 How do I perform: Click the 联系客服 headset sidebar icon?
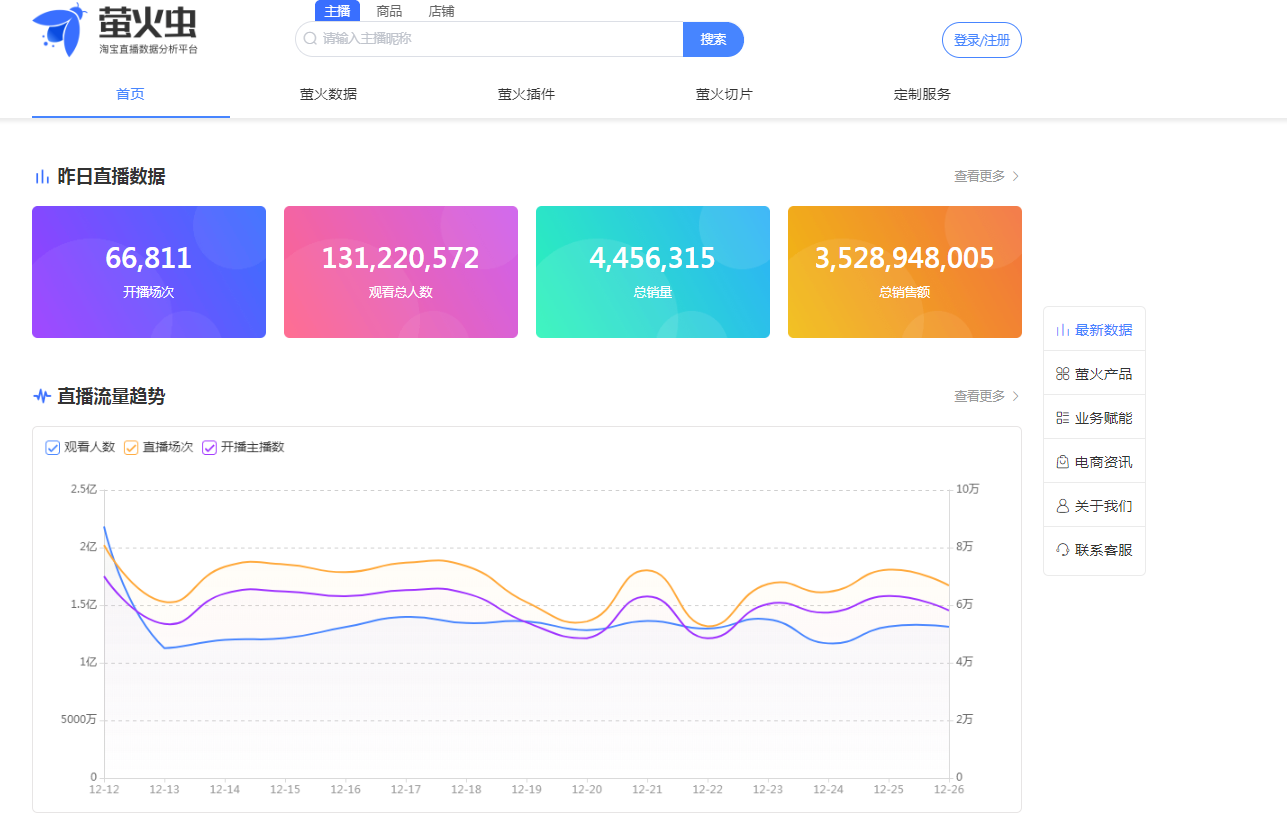click(1063, 550)
